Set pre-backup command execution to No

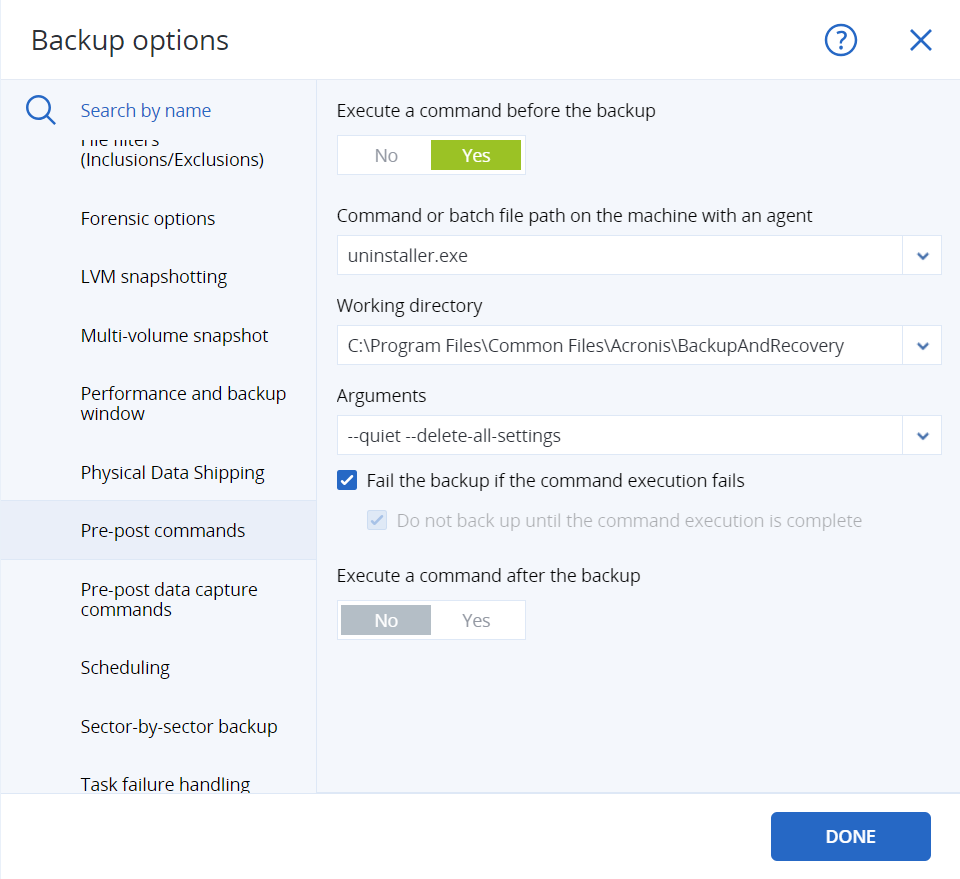pyautogui.click(x=386, y=155)
